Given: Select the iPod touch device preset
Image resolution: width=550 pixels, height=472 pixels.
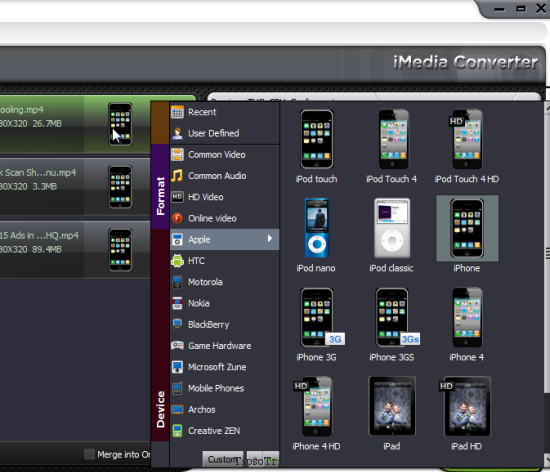Looking at the screenshot, I should pyautogui.click(x=316, y=147).
